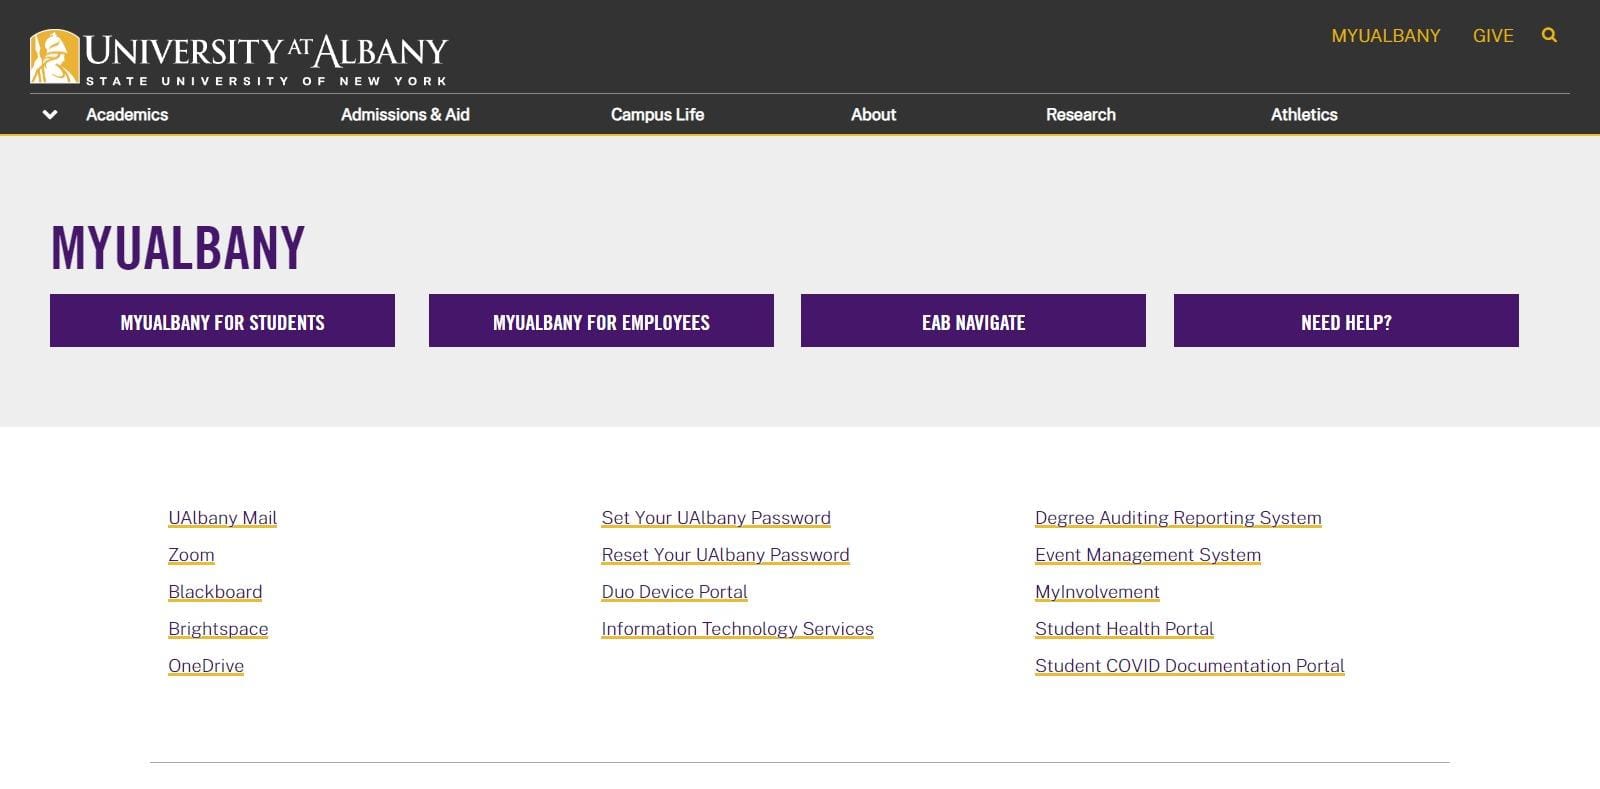This screenshot has height=789, width=1600.
Task: Click the MYUALBANY link in top bar
Action: (x=1386, y=36)
